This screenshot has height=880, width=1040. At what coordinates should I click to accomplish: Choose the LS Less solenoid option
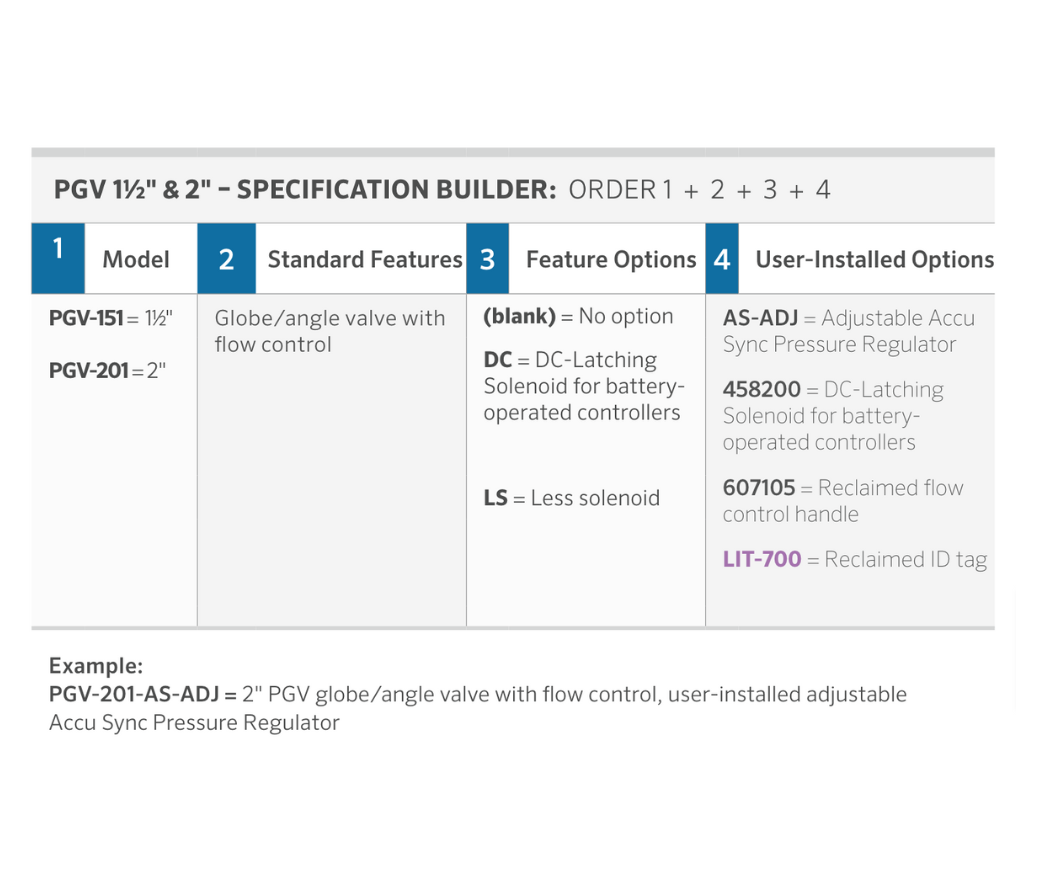(571, 498)
